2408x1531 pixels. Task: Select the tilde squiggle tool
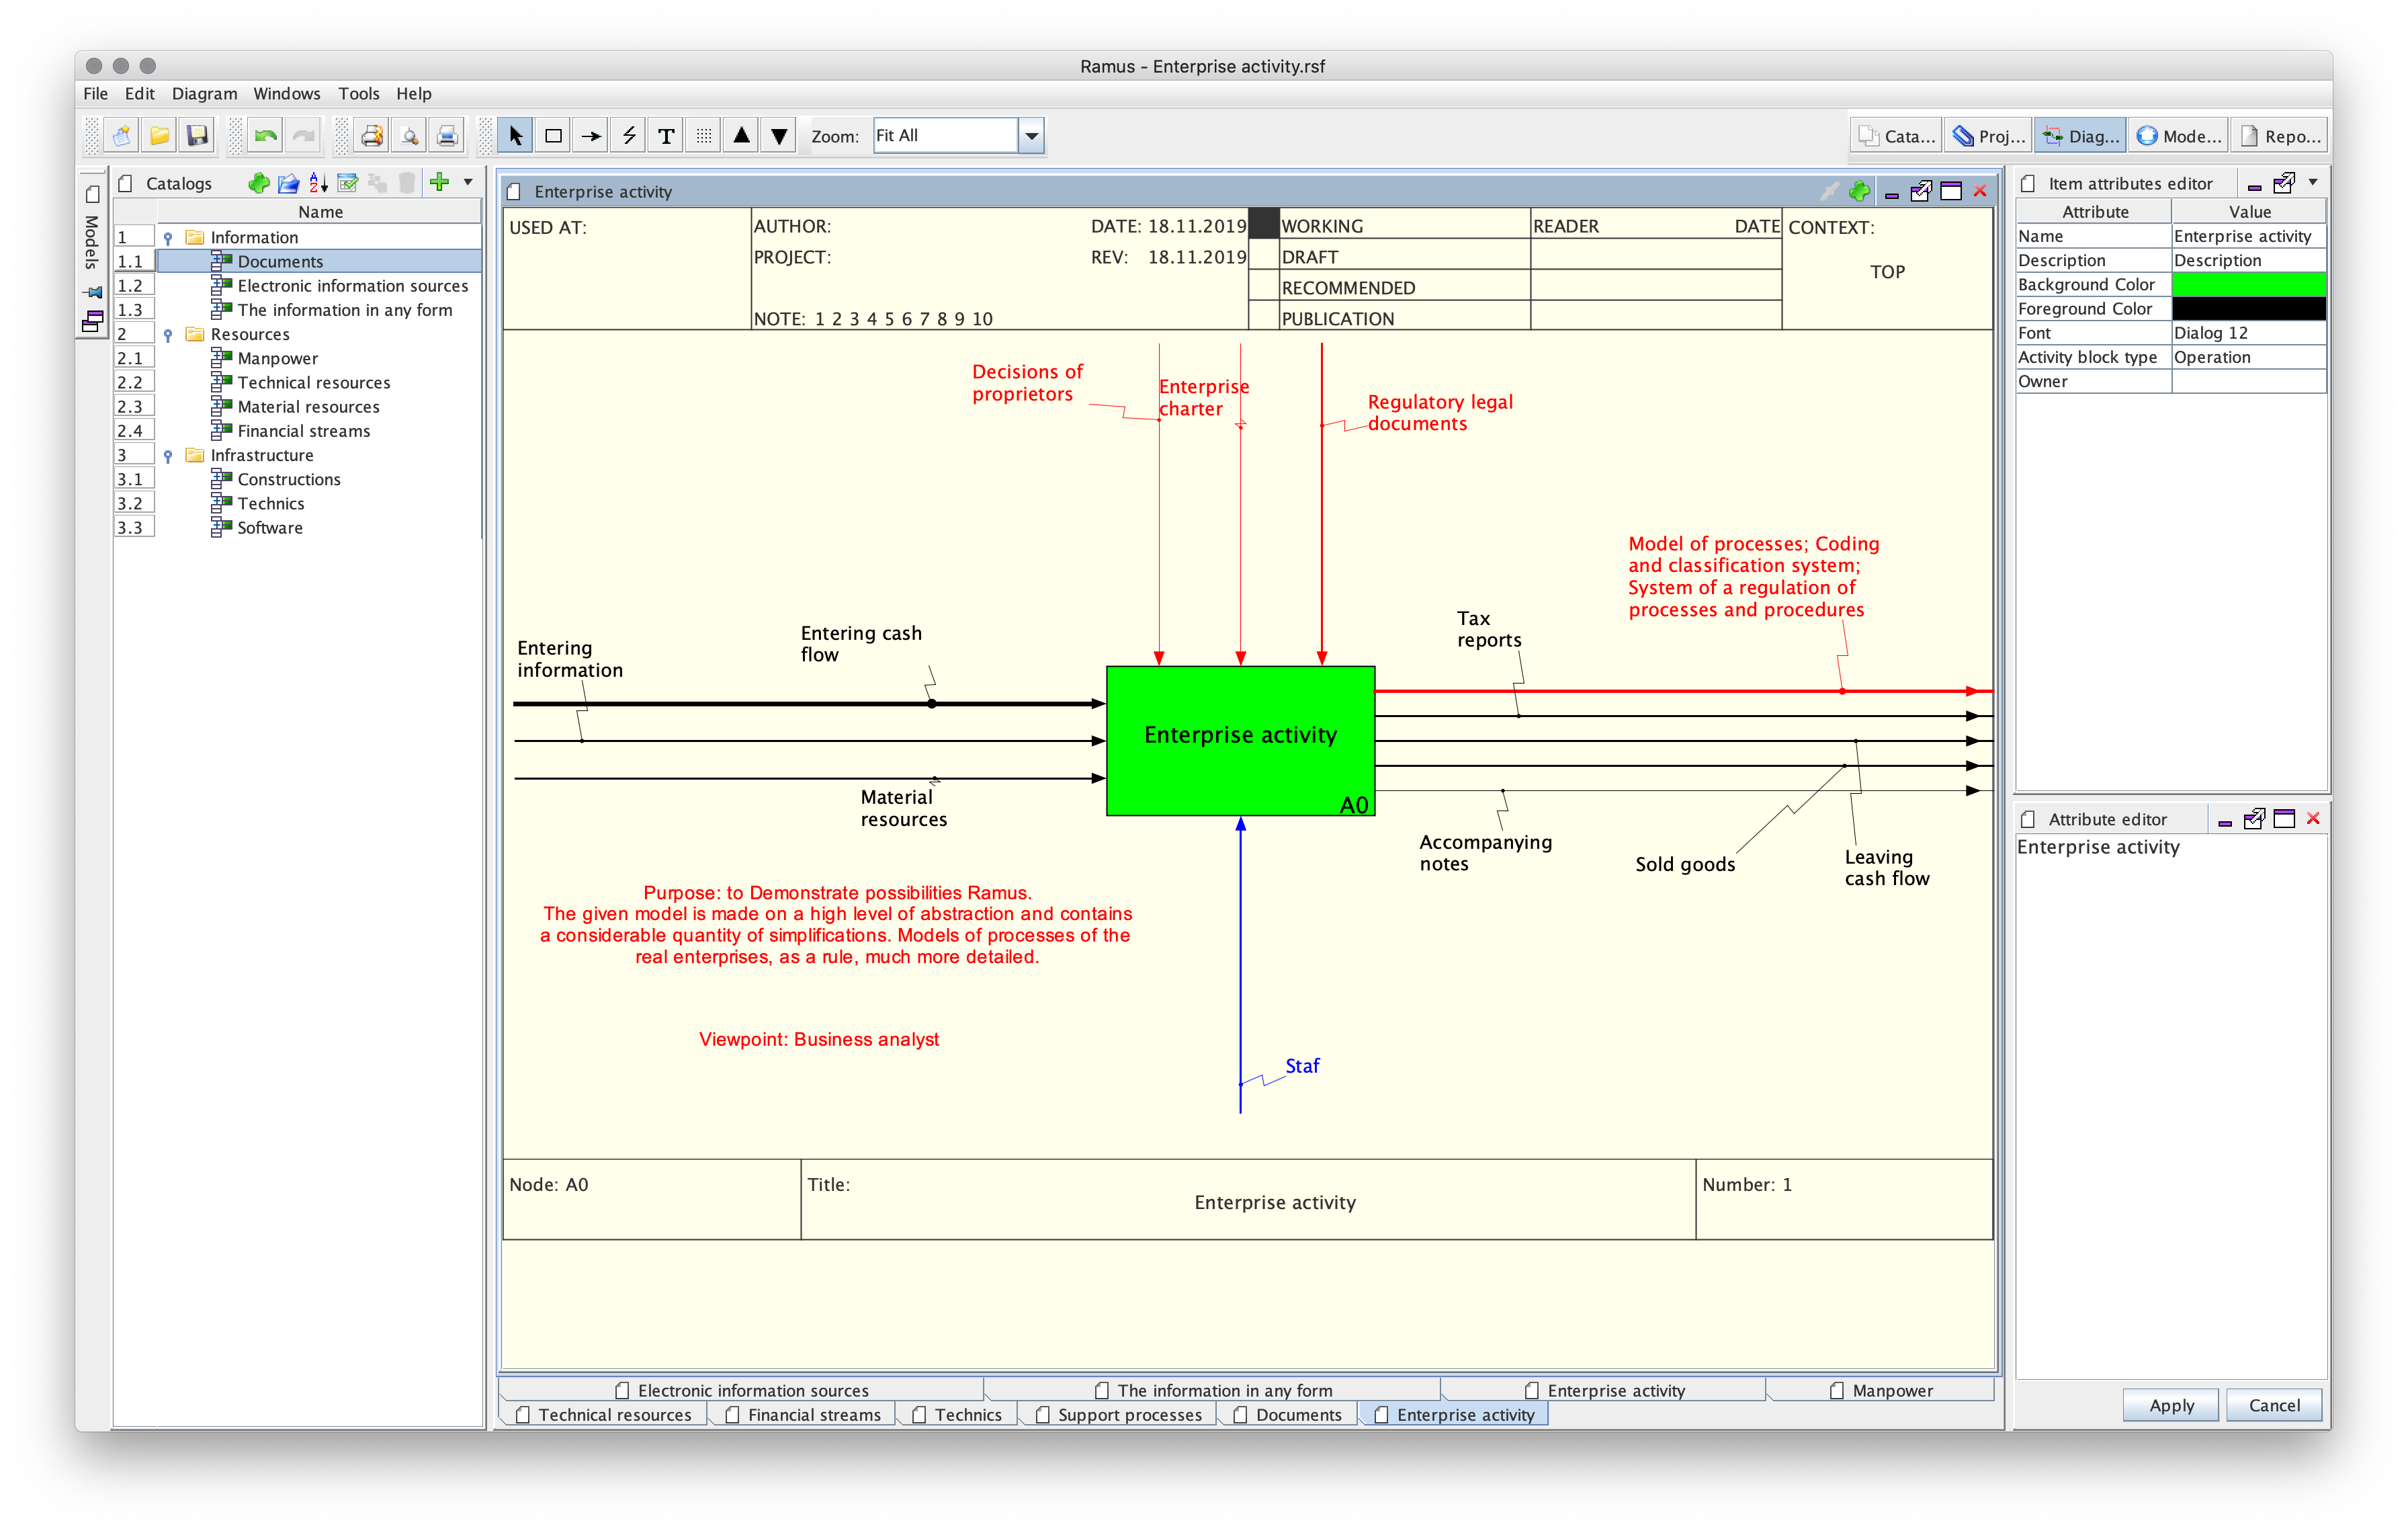[629, 136]
